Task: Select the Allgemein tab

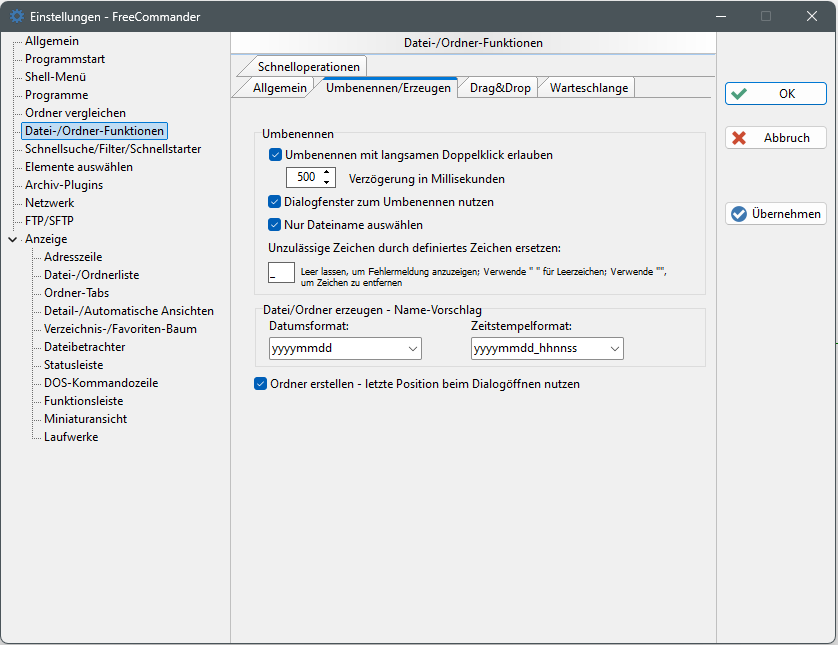Action: pyautogui.click(x=279, y=88)
